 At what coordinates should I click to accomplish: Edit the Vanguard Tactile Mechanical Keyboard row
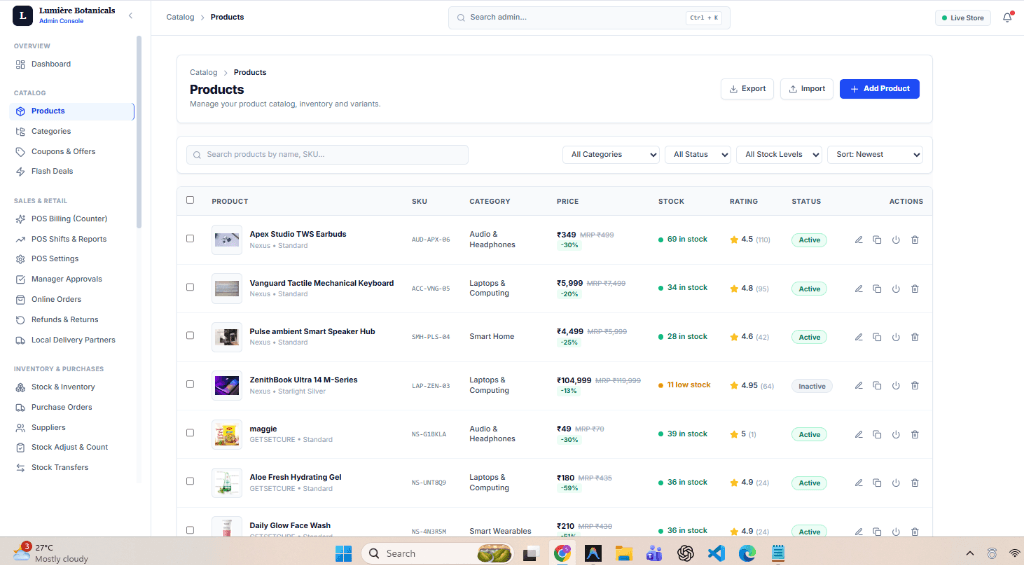[859, 289]
